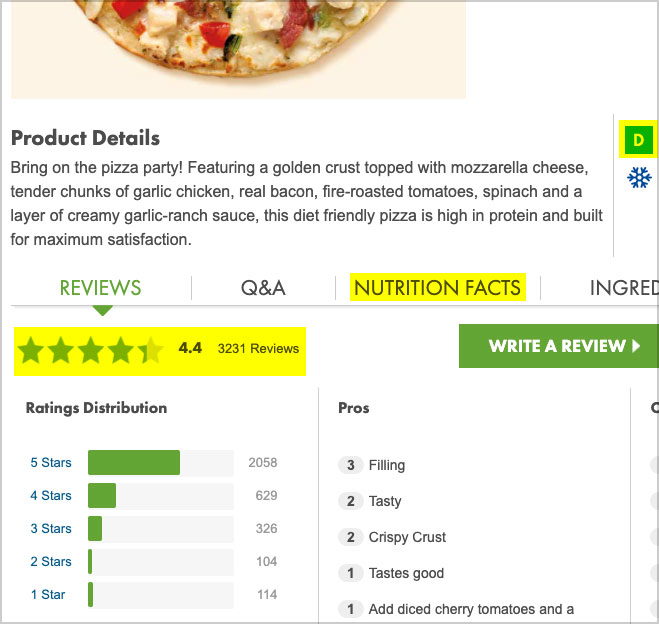Open the Reviews tab

(100, 288)
